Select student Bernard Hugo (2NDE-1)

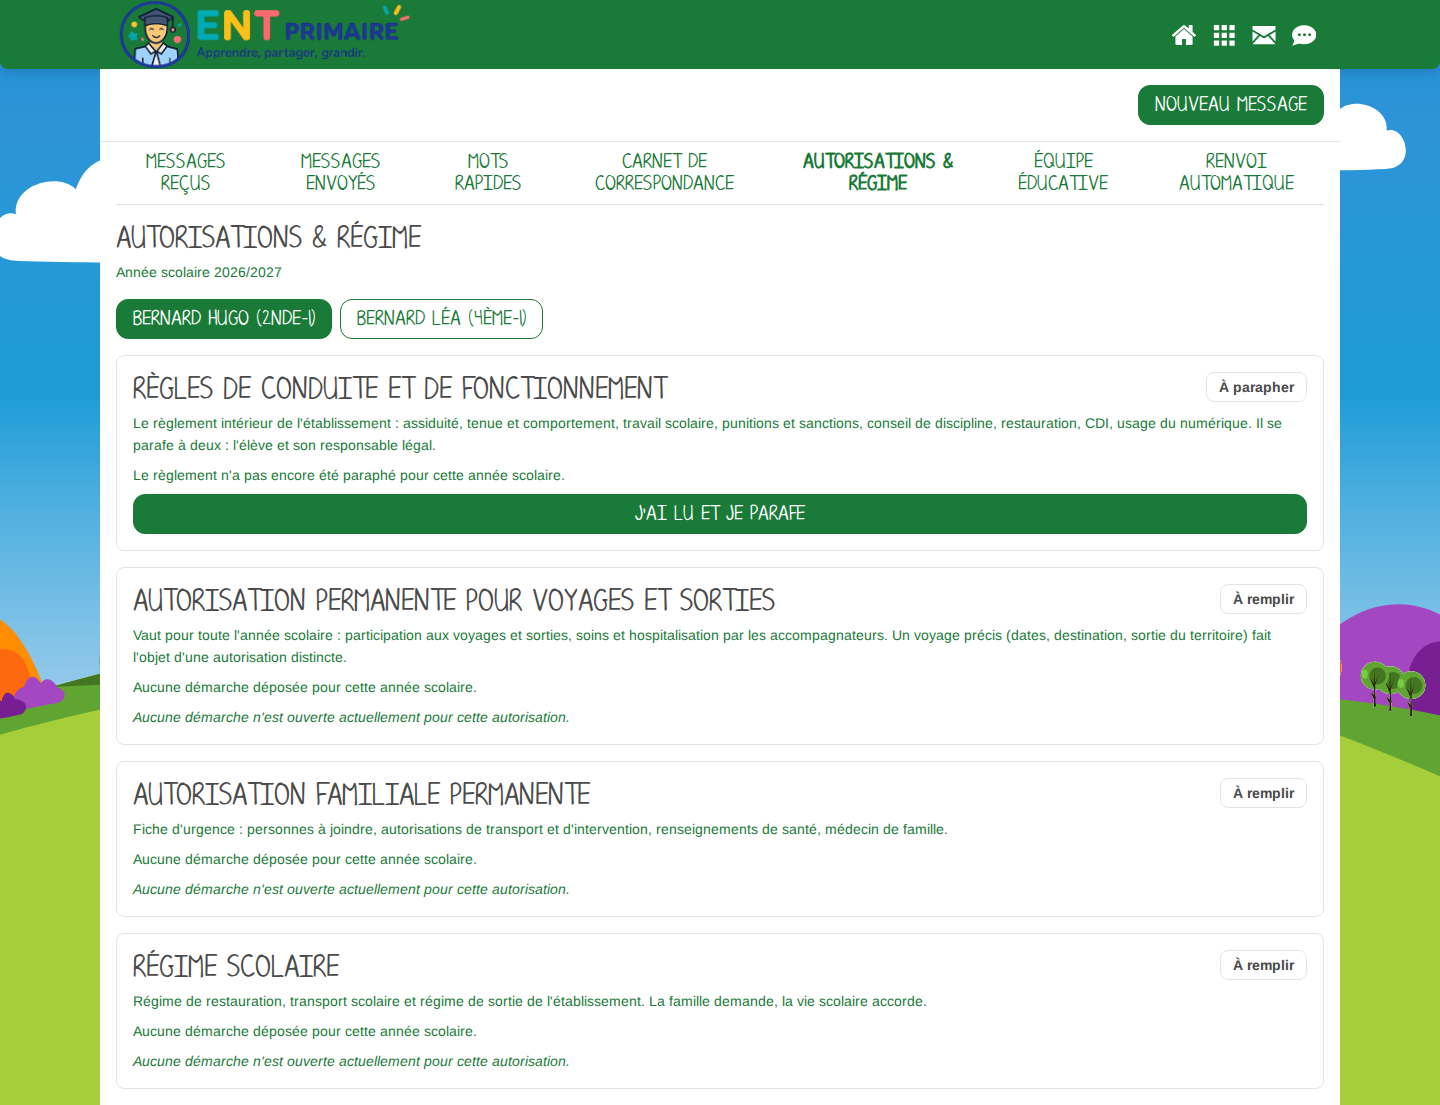point(224,319)
